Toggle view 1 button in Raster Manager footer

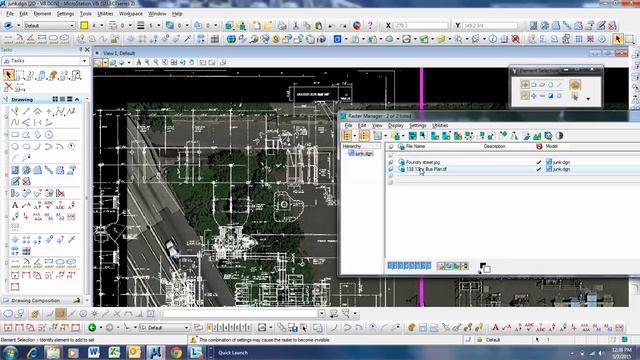point(390,266)
